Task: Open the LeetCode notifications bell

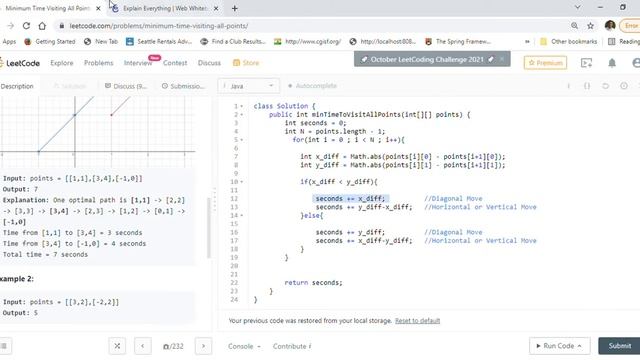Action: click(612, 63)
